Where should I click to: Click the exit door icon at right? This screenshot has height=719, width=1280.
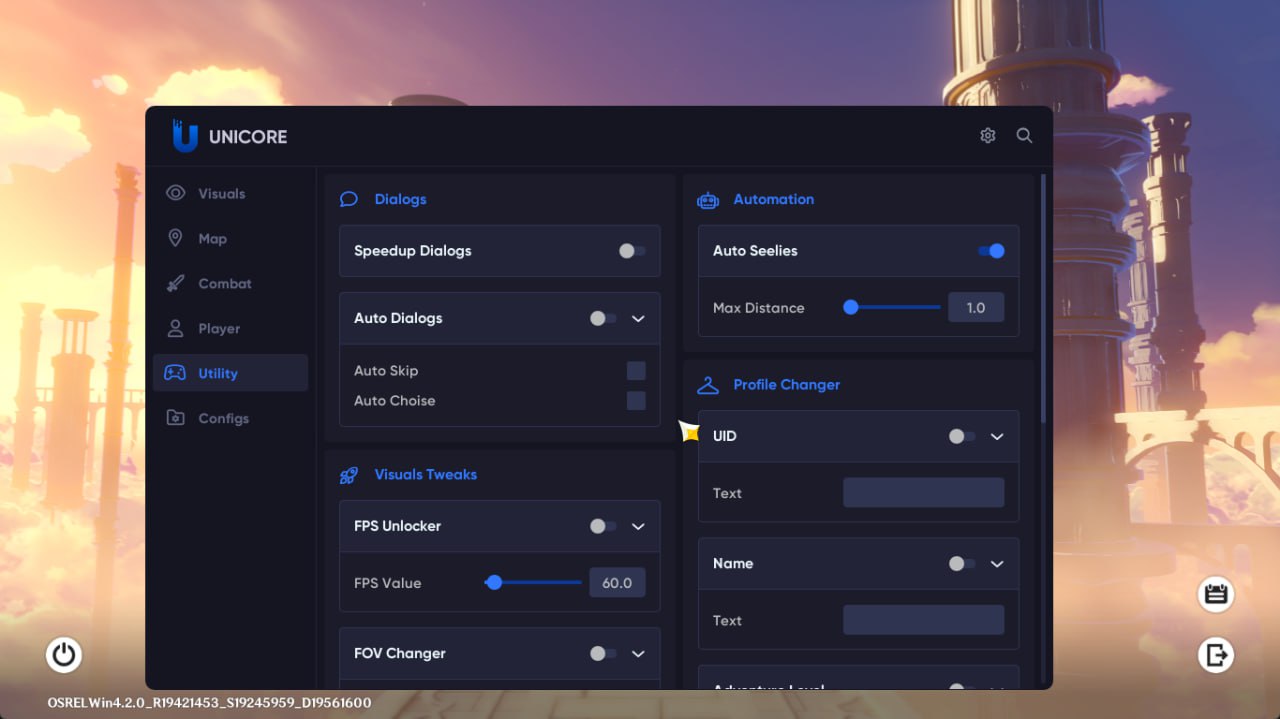point(1216,655)
